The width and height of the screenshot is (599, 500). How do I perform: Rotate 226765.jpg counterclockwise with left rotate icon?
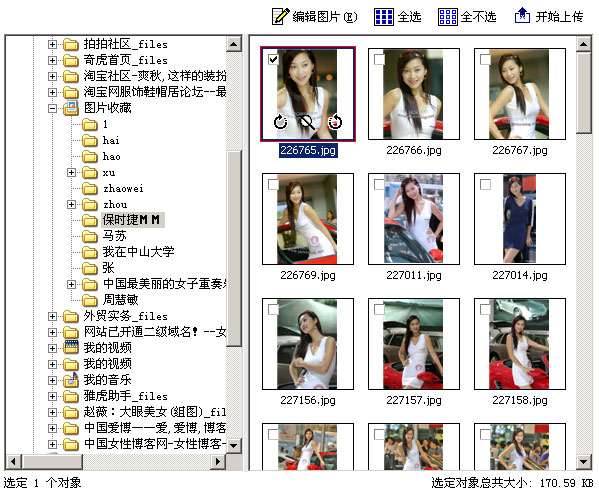point(281,122)
